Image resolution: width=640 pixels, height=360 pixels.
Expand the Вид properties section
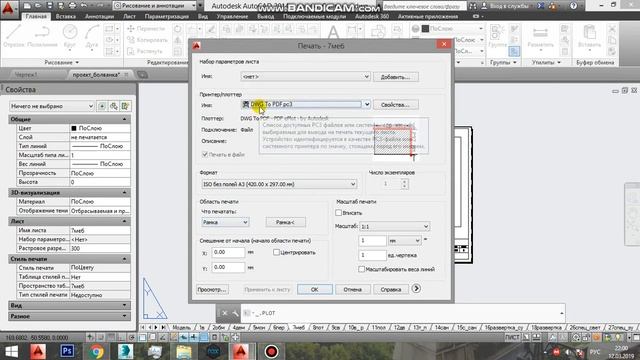[x=124, y=305]
